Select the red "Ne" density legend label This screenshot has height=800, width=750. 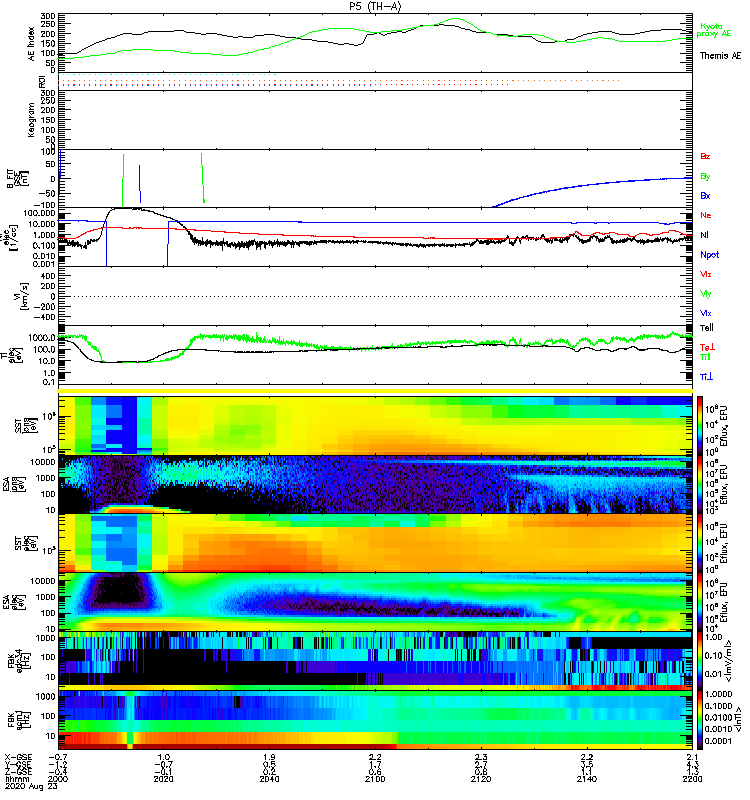(705, 215)
